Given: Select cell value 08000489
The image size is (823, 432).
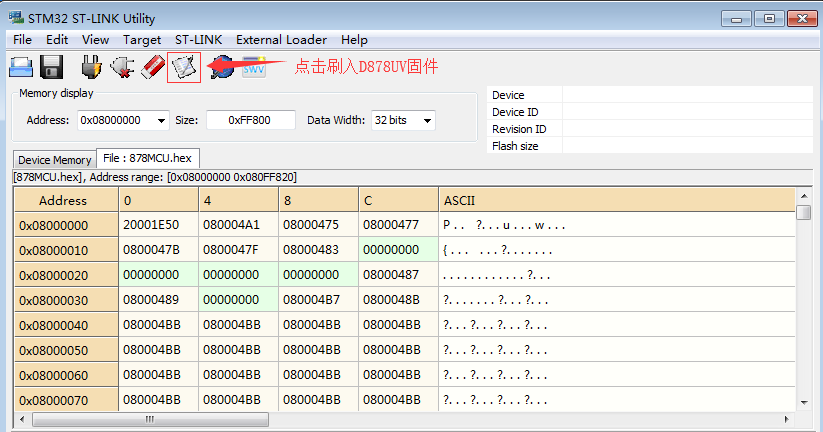Looking at the screenshot, I should pos(159,300).
